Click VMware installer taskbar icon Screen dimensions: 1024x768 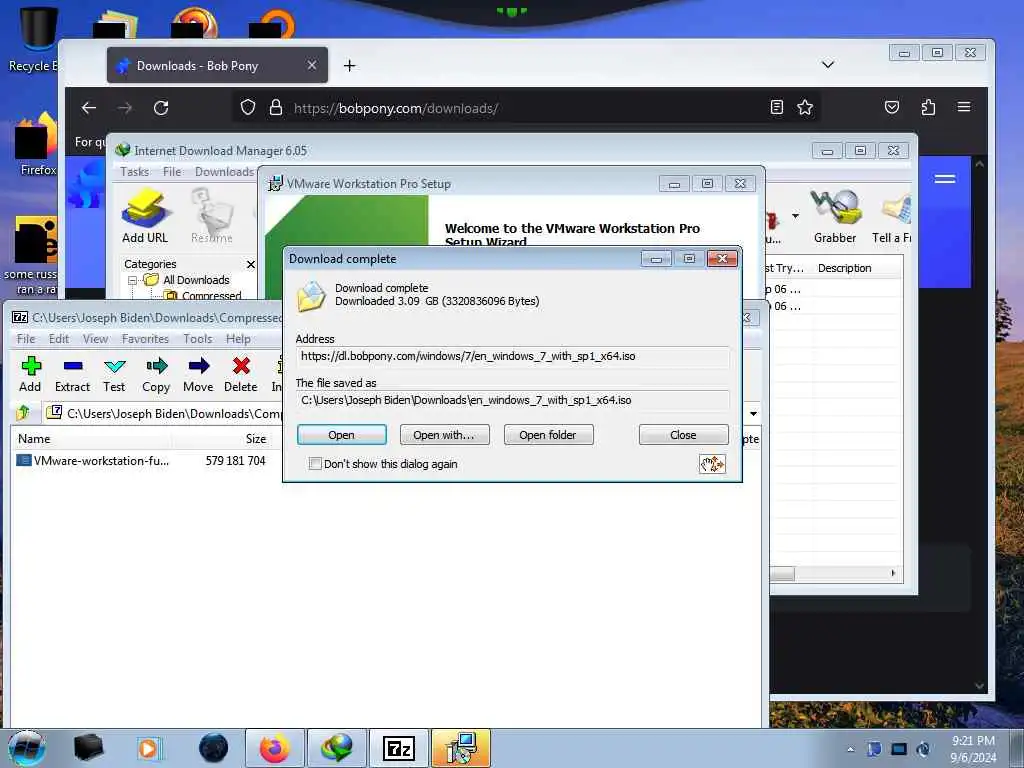(x=460, y=748)
